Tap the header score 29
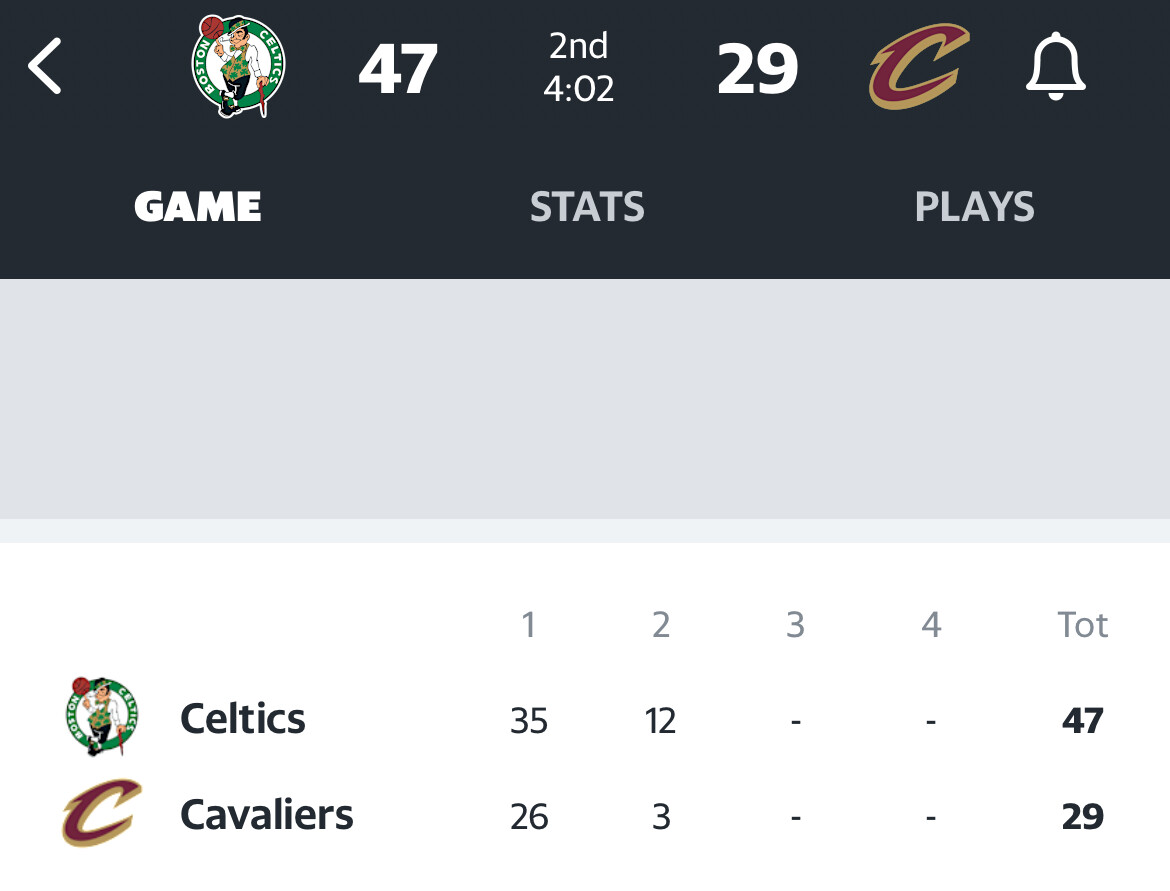The height and width of the screenshot is (891, 1170). coord(757,70)
